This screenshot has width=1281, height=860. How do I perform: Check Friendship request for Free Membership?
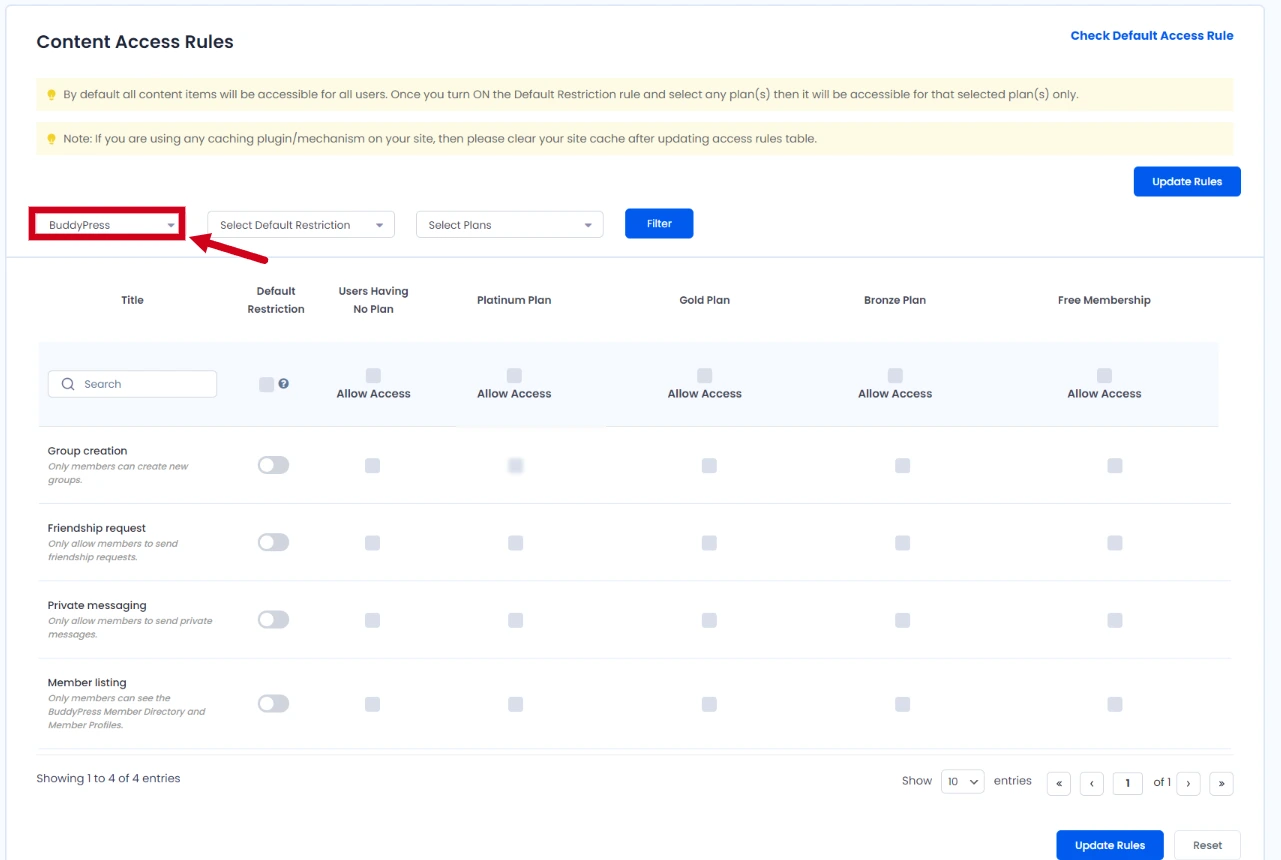[1115, 542]
